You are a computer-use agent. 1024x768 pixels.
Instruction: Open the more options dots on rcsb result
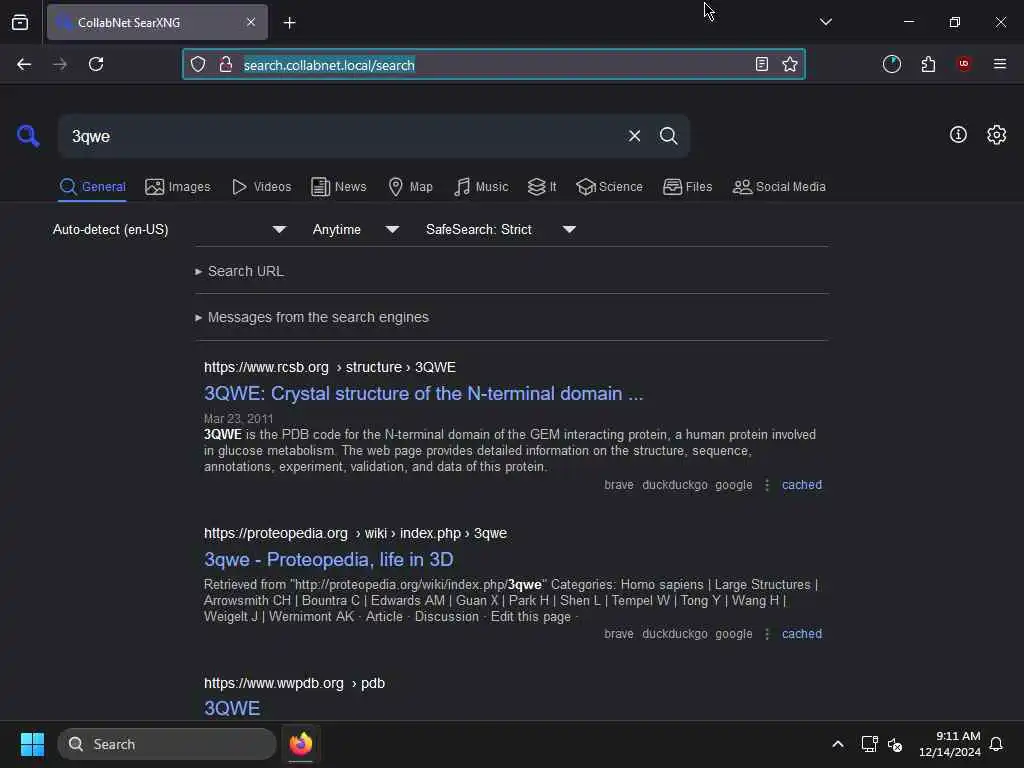click(x=767, y=485)
